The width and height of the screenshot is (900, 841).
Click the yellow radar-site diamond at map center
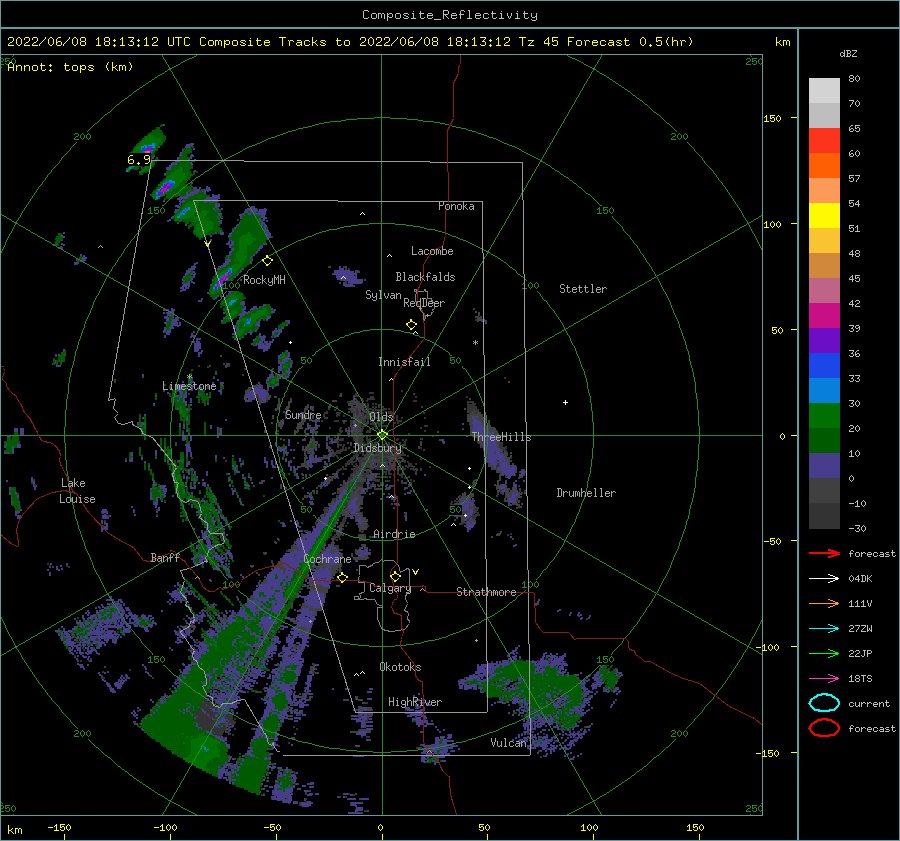click(x=382, y=435)
